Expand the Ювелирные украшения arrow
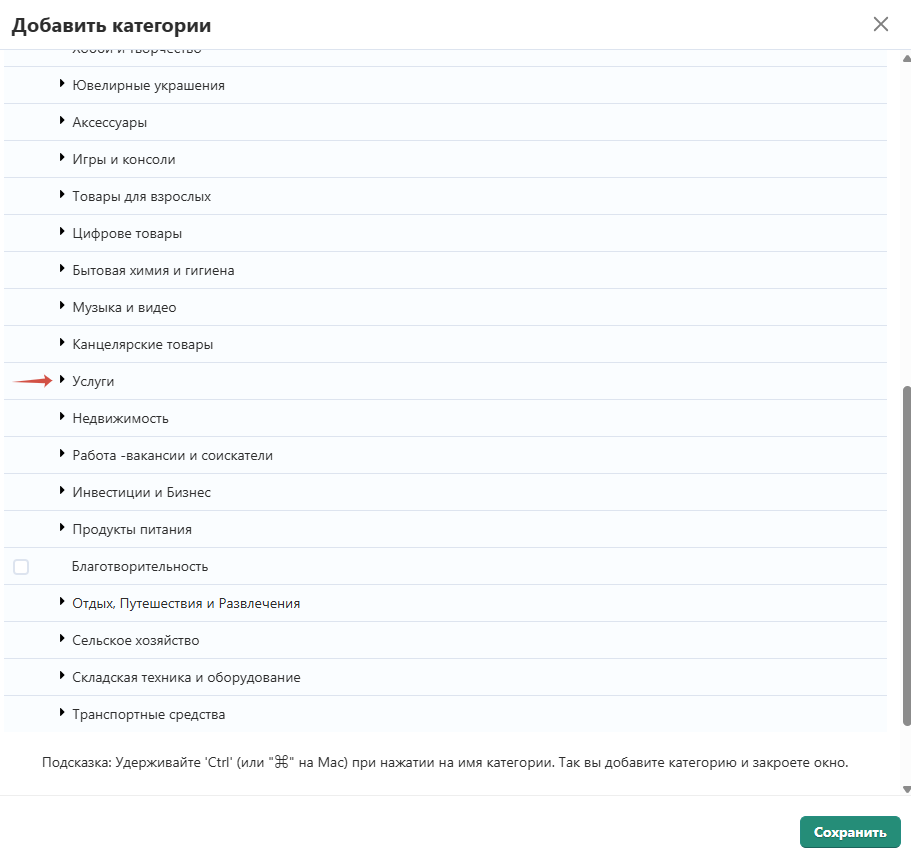Viewport: 911px width, 865px height. click(x=62, y=85)
